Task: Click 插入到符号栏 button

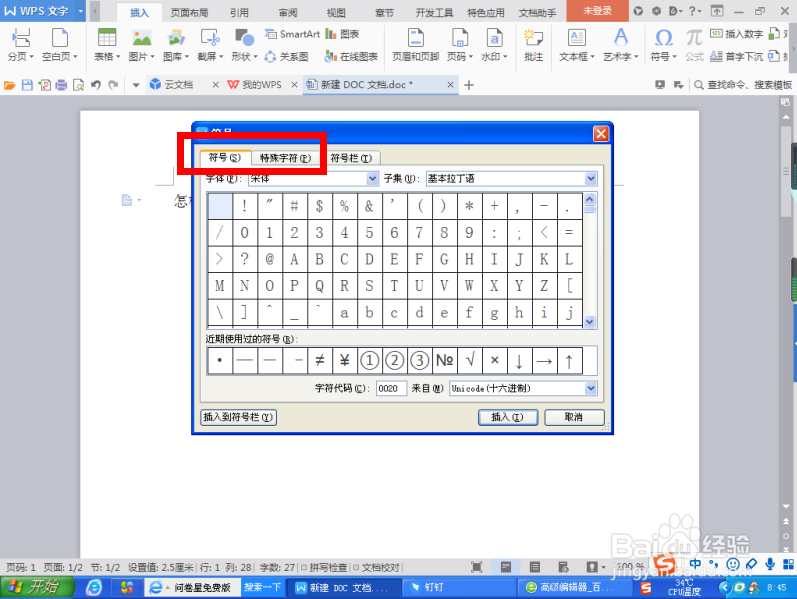Action: coord(238,417)
